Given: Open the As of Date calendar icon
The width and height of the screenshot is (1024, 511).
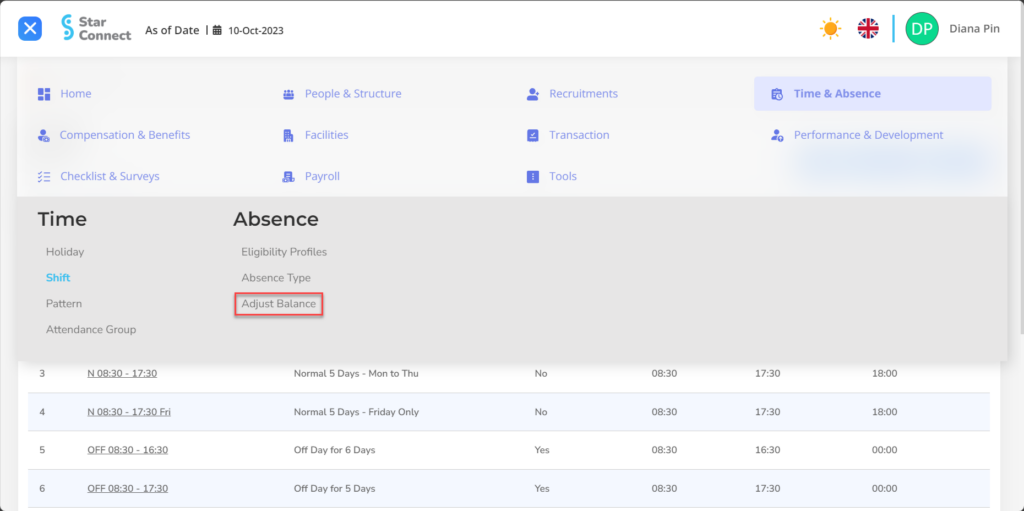Looking at the screenshot, I should pyautogui.click(x=217, y=30).
